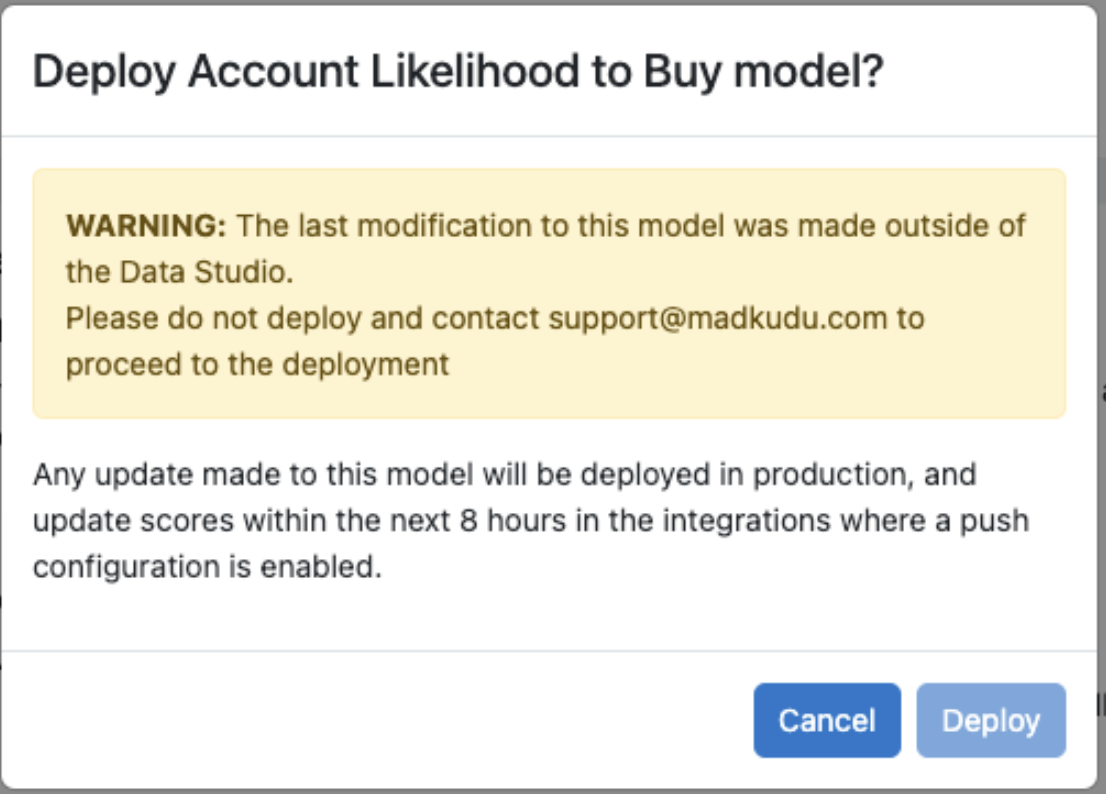Click the 'configuration is enabled.' line
This screenshot has height=794, width=1106.
coord(207,567)
